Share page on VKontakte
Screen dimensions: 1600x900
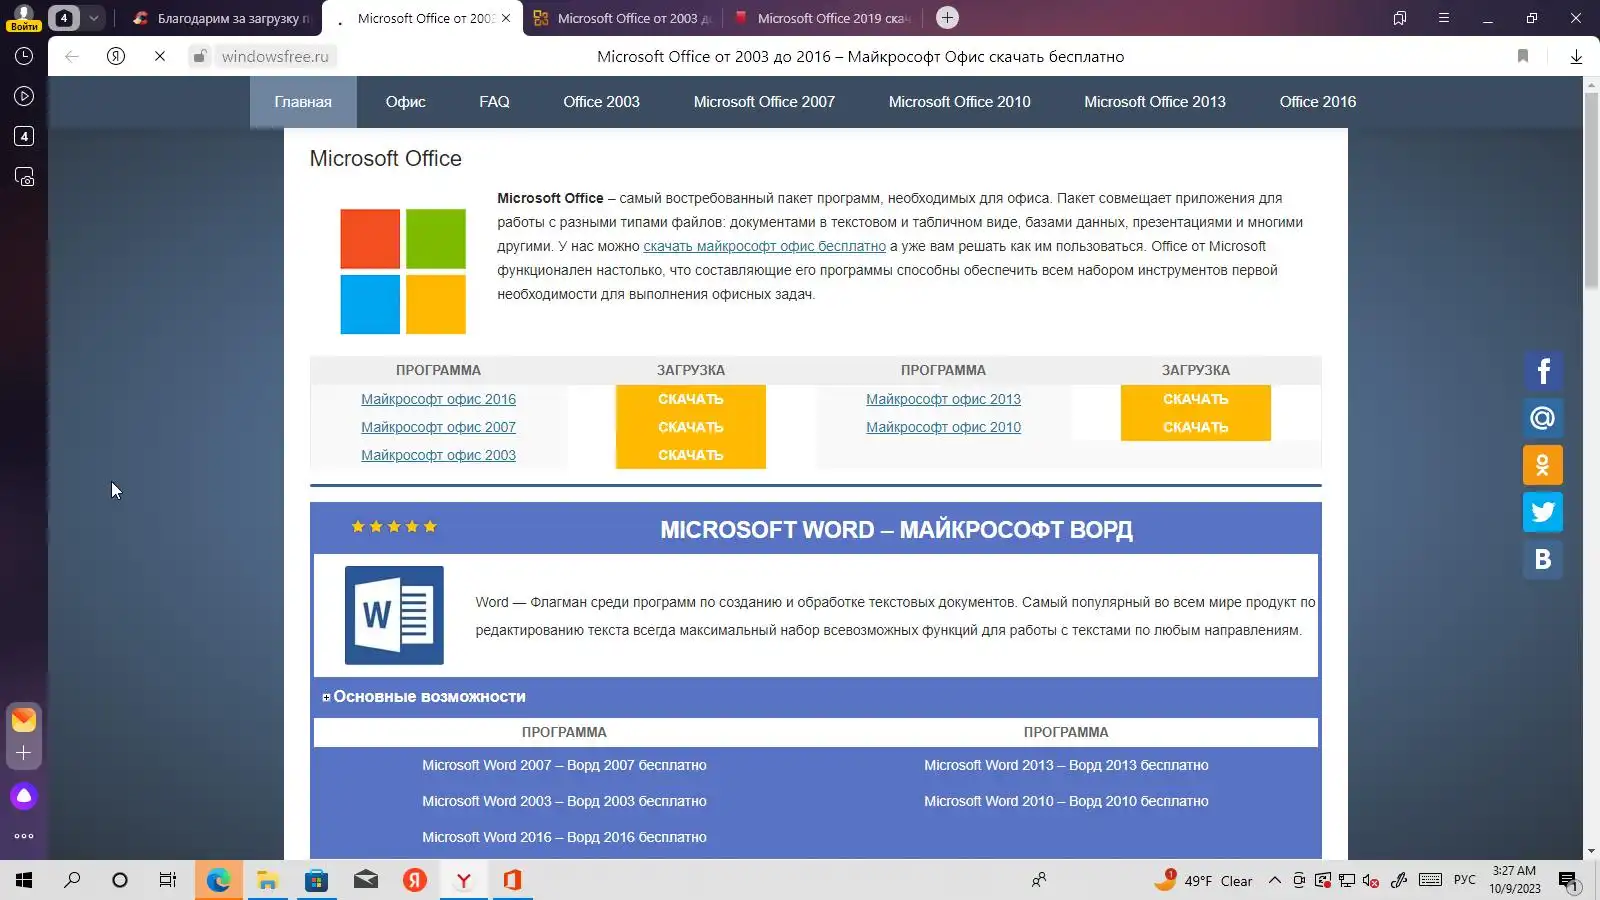coord(1543,559)
